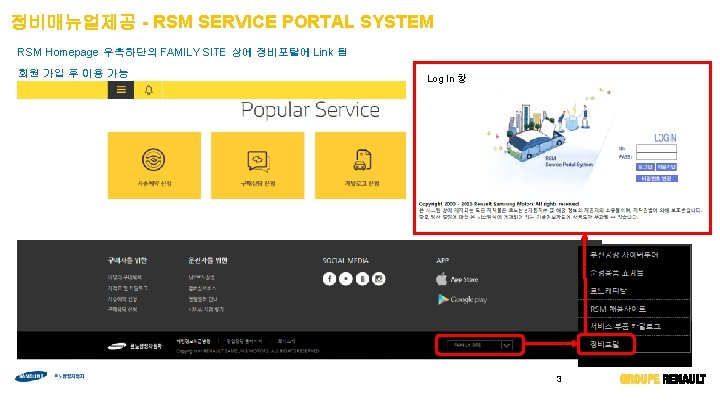Screen dimensions: 720x405
Task: Click the PASS input field
Action: [x=656, y=157]
